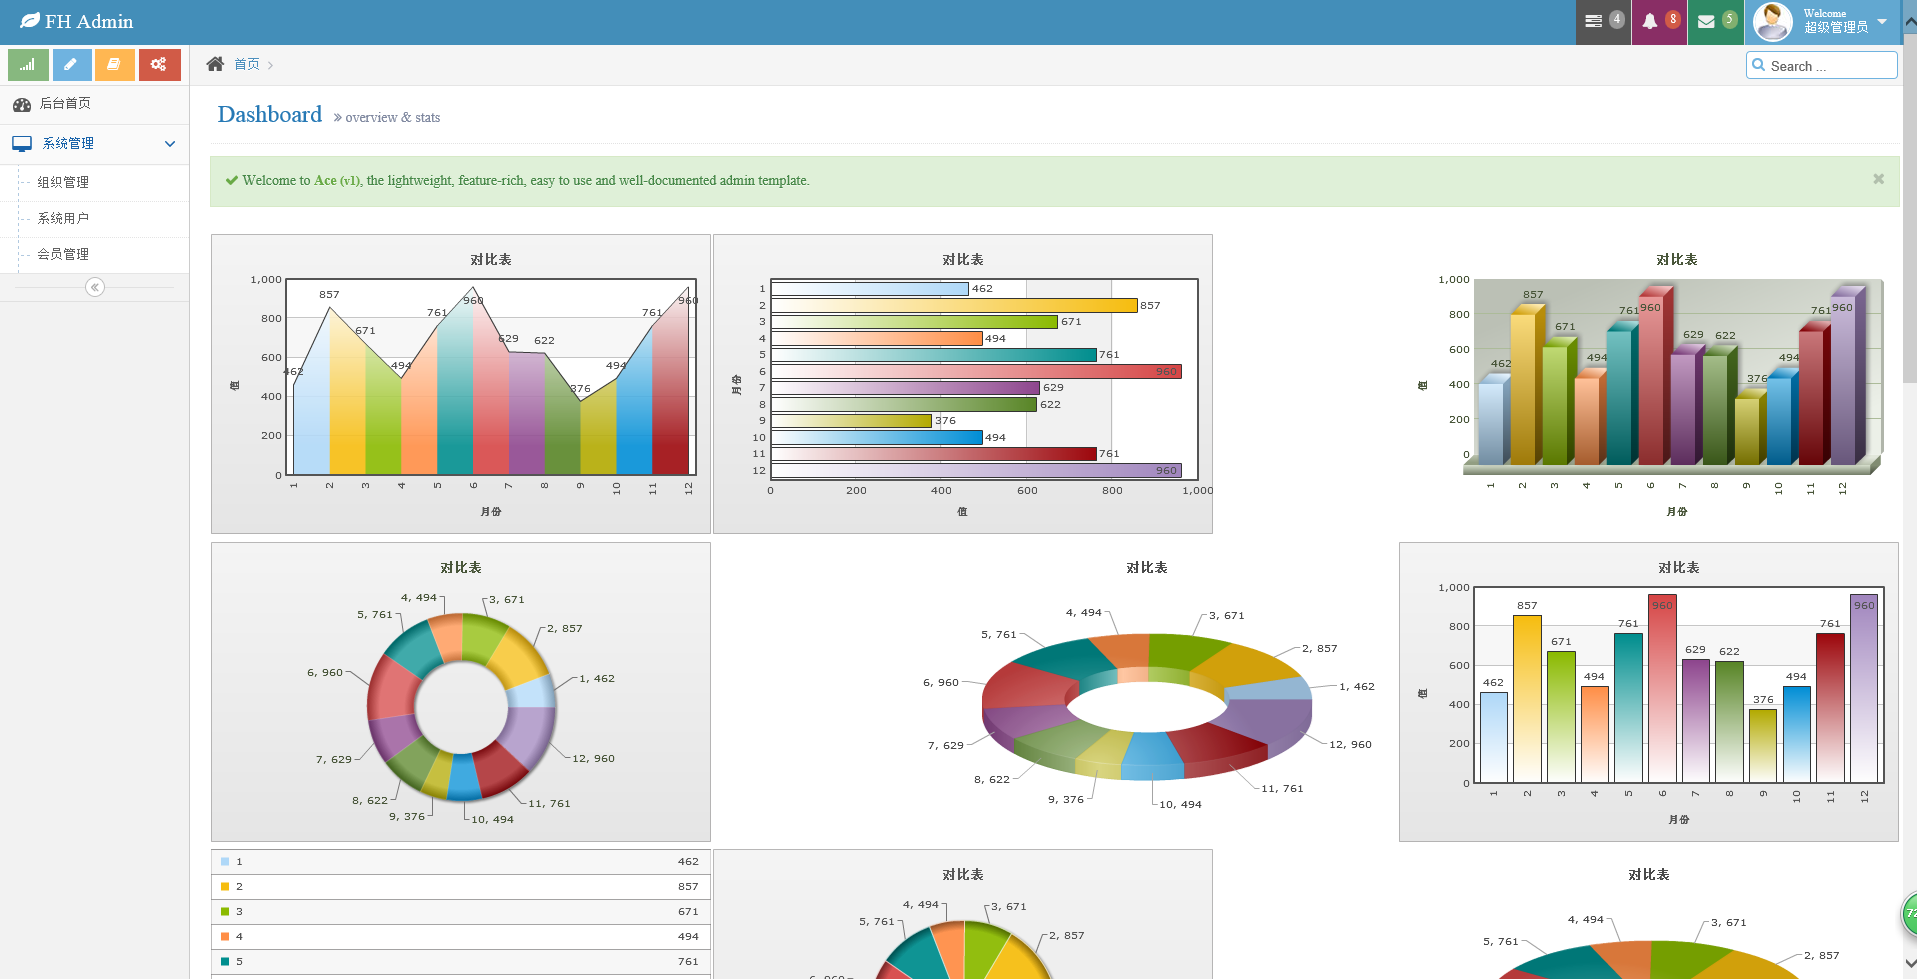The width and height of the screenshot is (1917, 979).
Task: Click the green chart shortcut button
Action: click(x=28, y=65)
